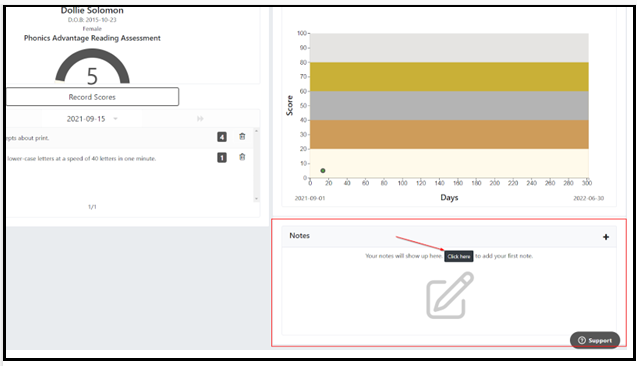The image size is (637, 366).
Task: Click the gold 60-80 score band
Action: (x=449, y=77)
